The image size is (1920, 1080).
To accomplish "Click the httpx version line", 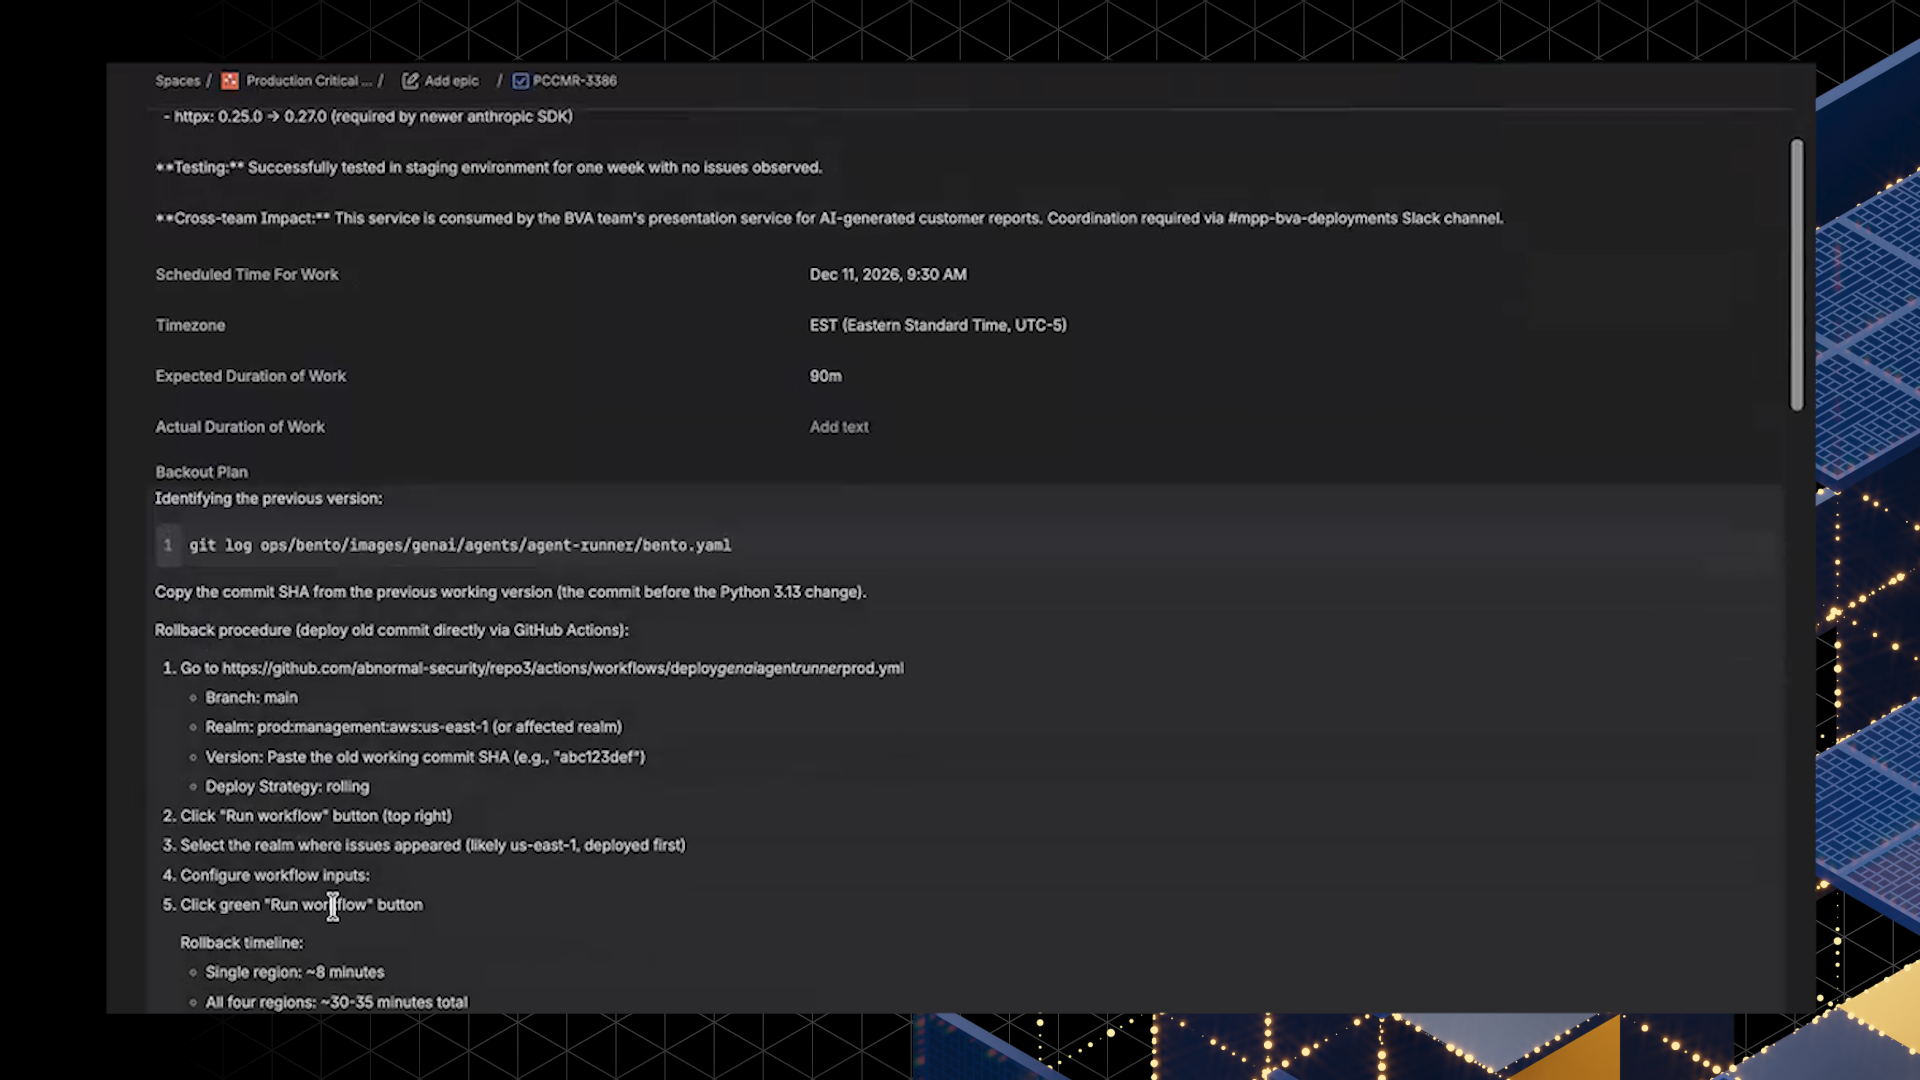I will (x=369, y=116).
